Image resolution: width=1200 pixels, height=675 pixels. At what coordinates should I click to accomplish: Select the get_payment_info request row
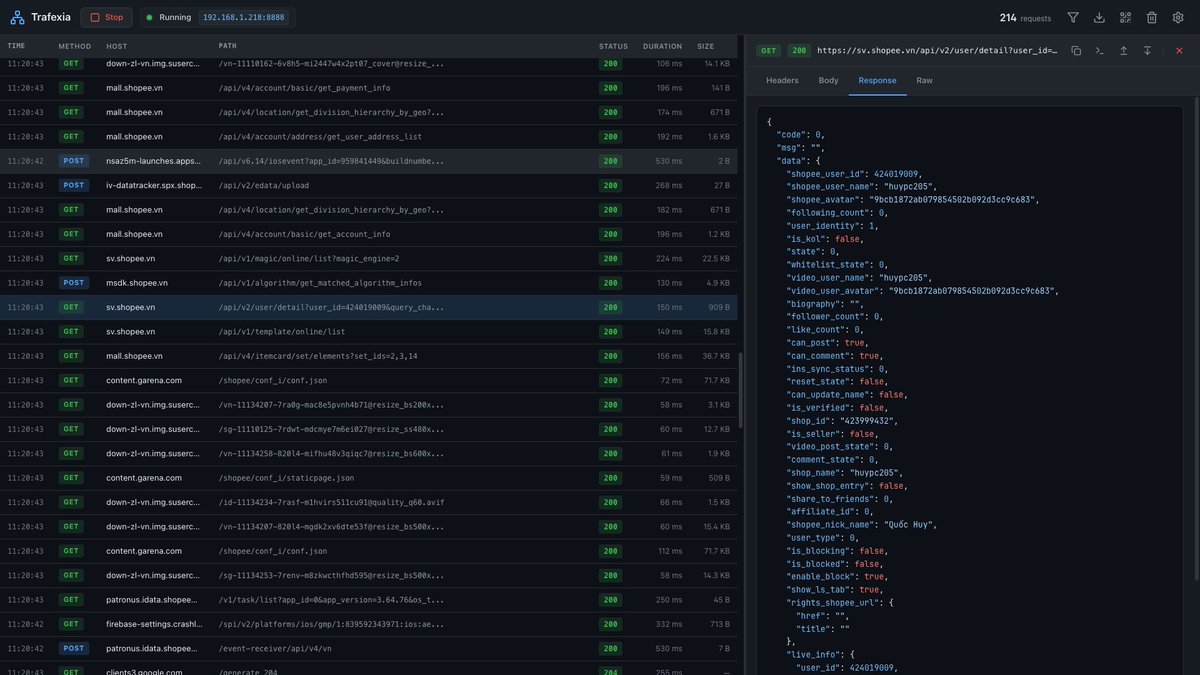[369, 87]
